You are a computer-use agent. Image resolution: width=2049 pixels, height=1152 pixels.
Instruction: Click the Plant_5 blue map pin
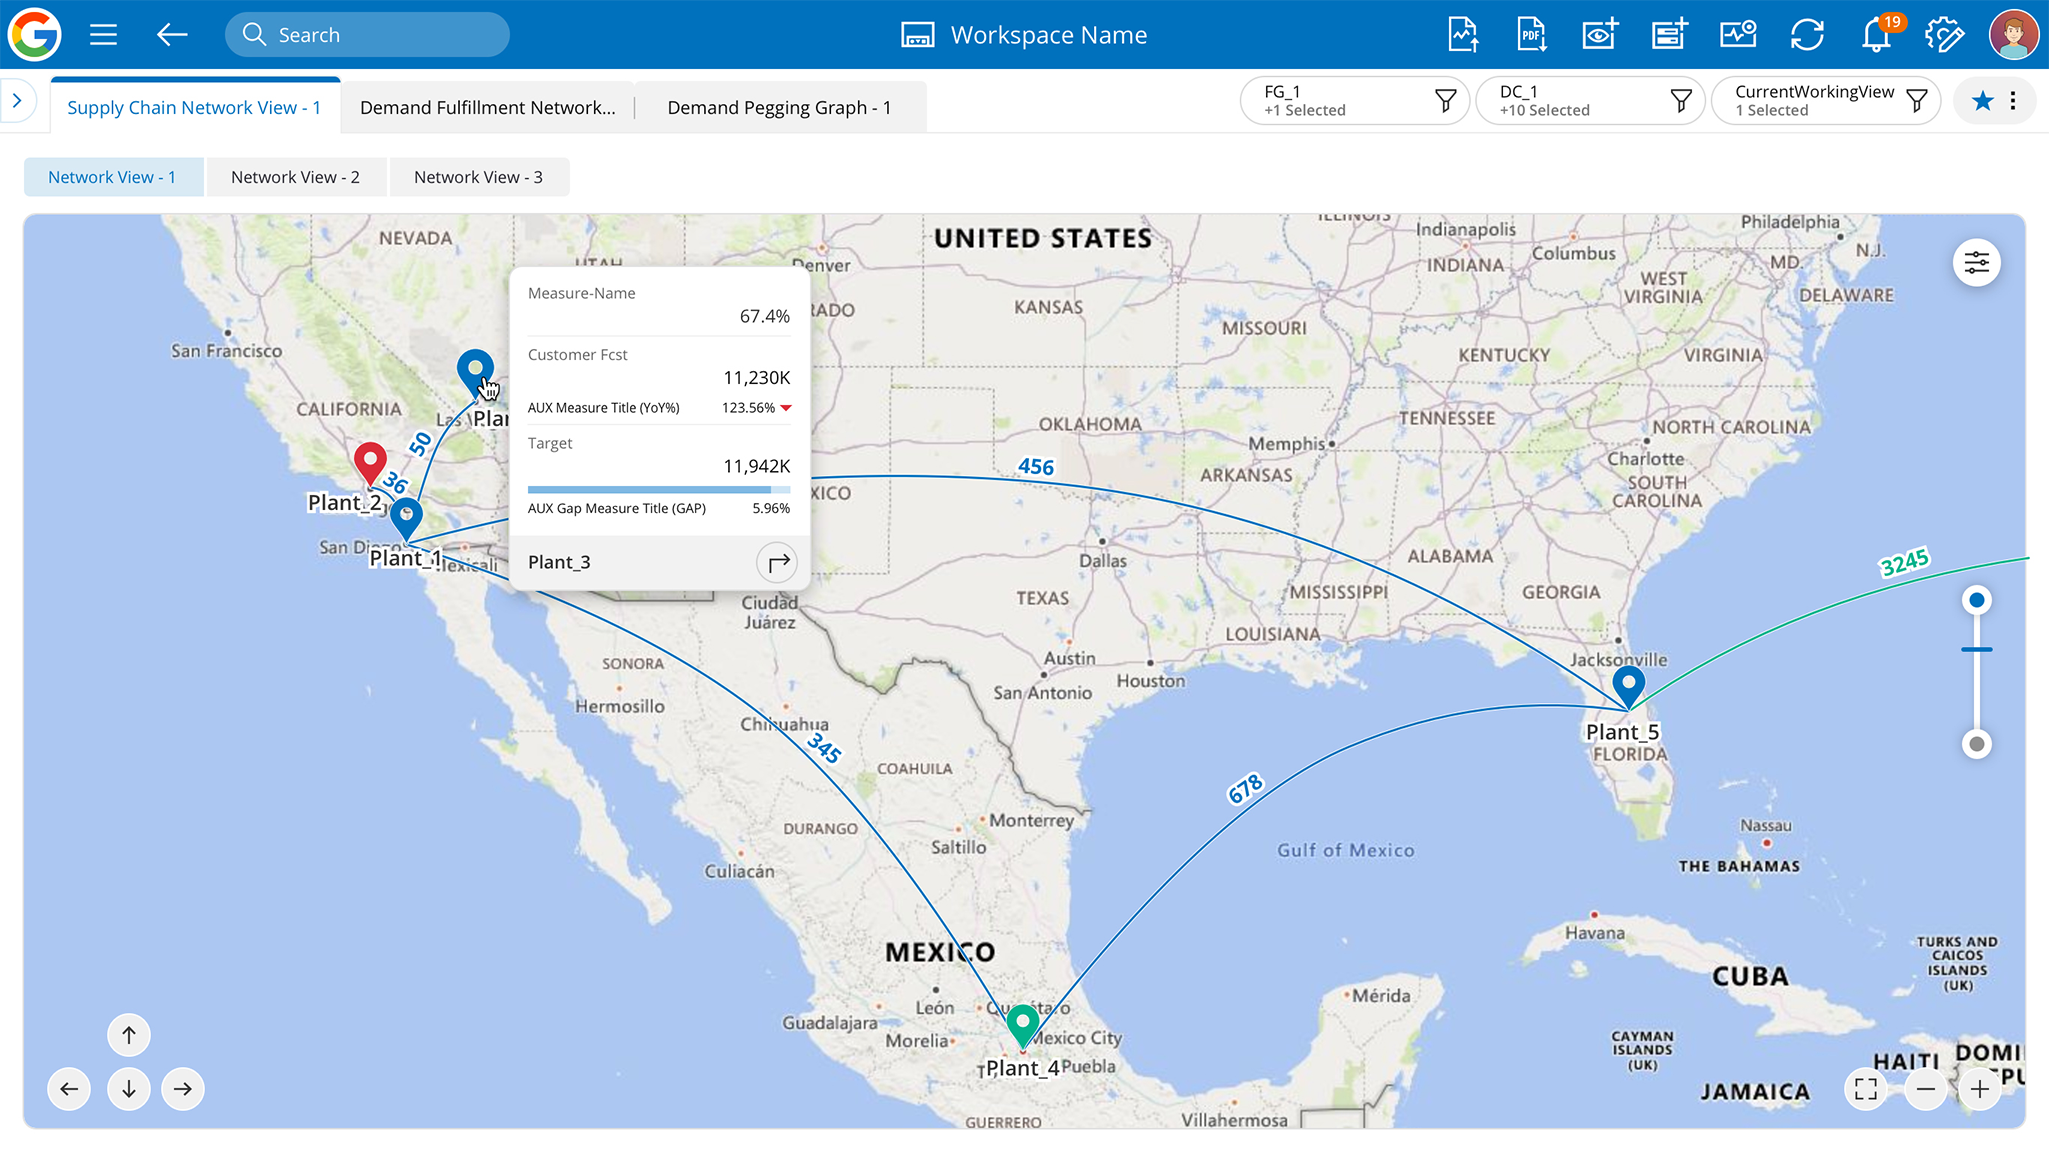point(1628,687)
